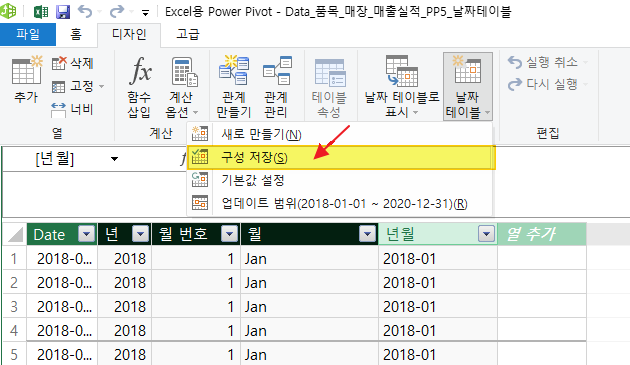Viewport: 630px width, 365px height.
Task: Click 삭제 column button
Action: pyautogui.click(x=73, y=63)
